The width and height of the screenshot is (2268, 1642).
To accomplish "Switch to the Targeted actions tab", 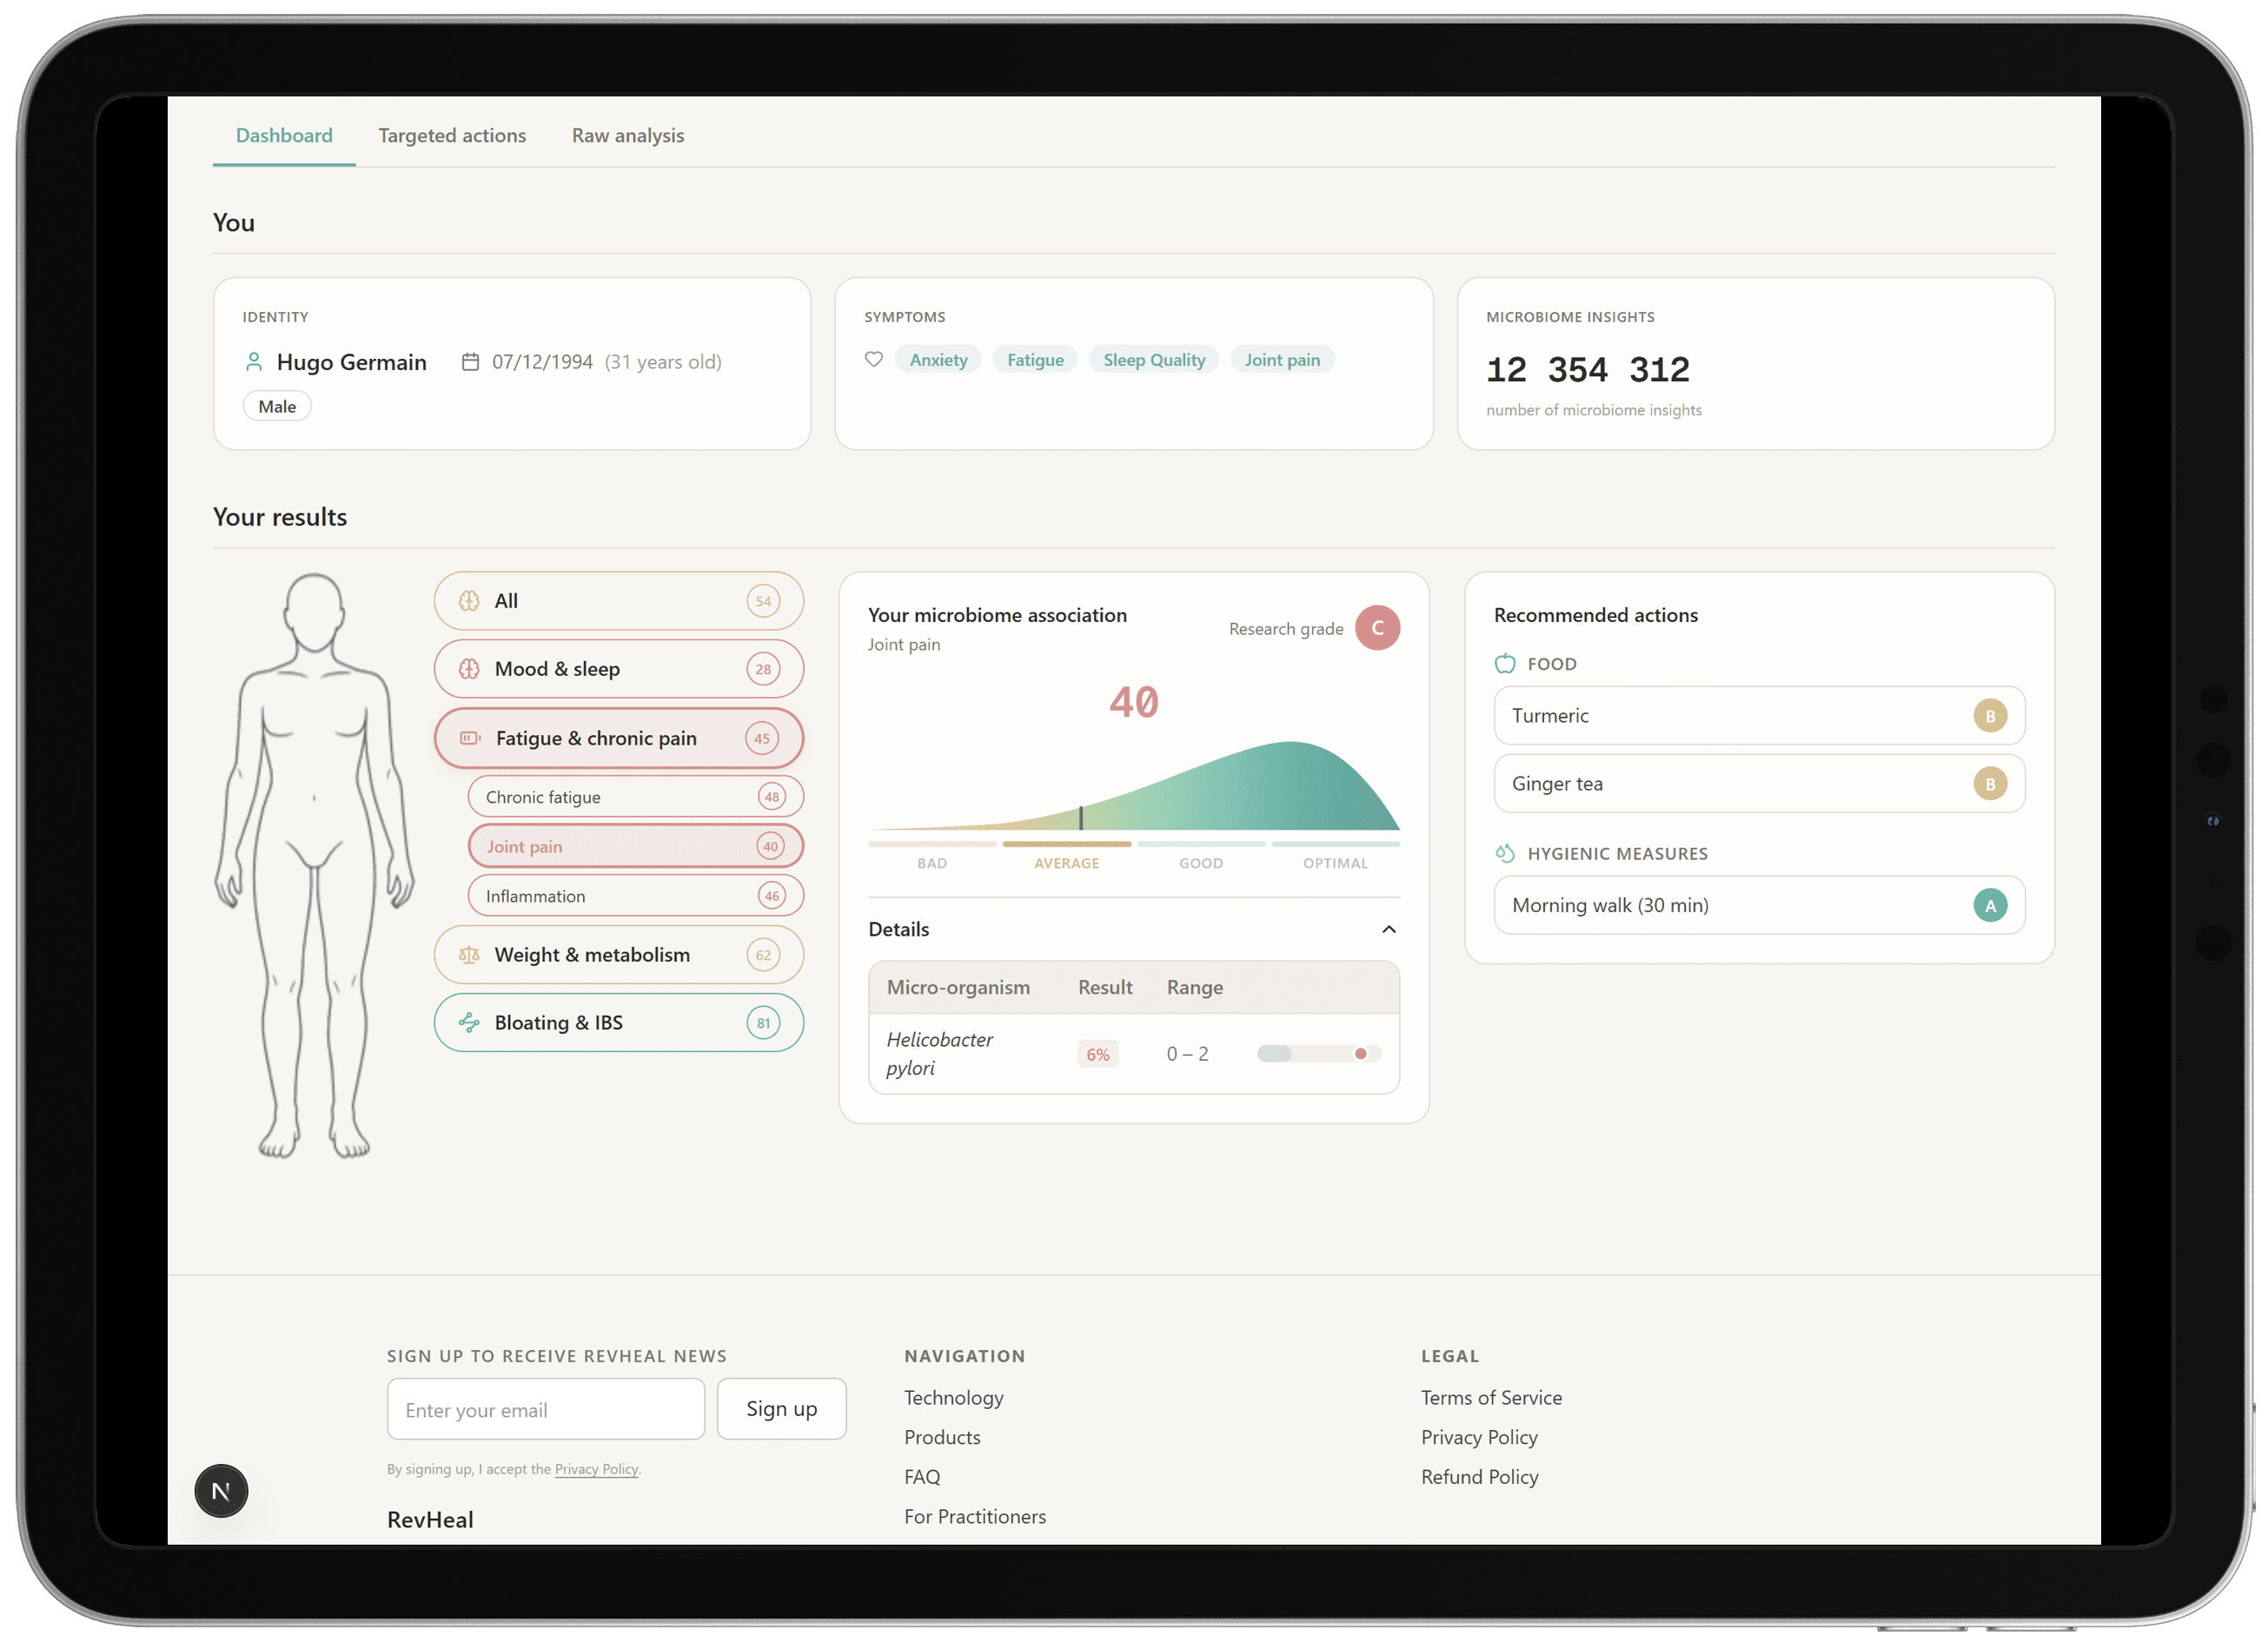I will coord(452,135).
